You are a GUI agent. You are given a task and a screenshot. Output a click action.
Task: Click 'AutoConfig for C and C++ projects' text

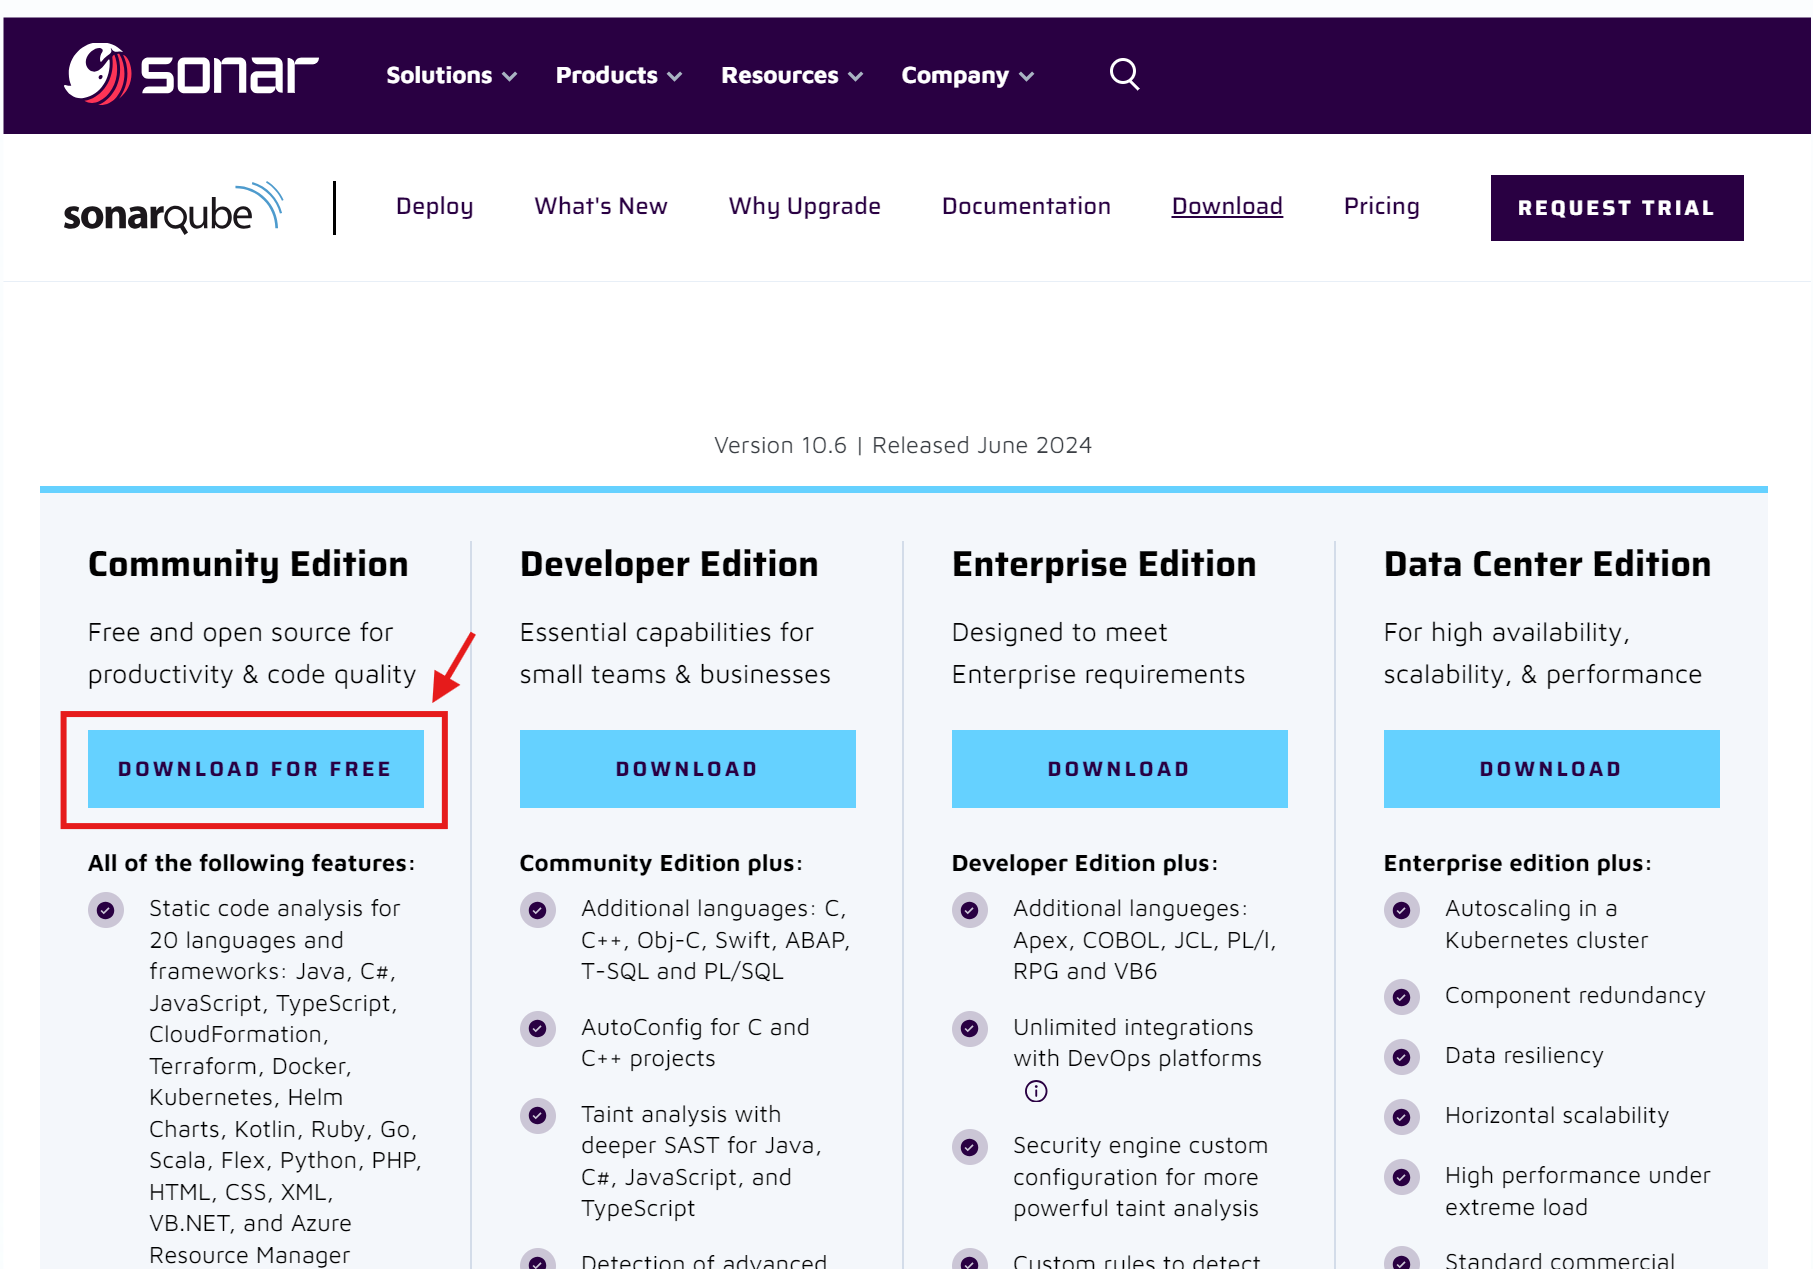coord(695,1042)
